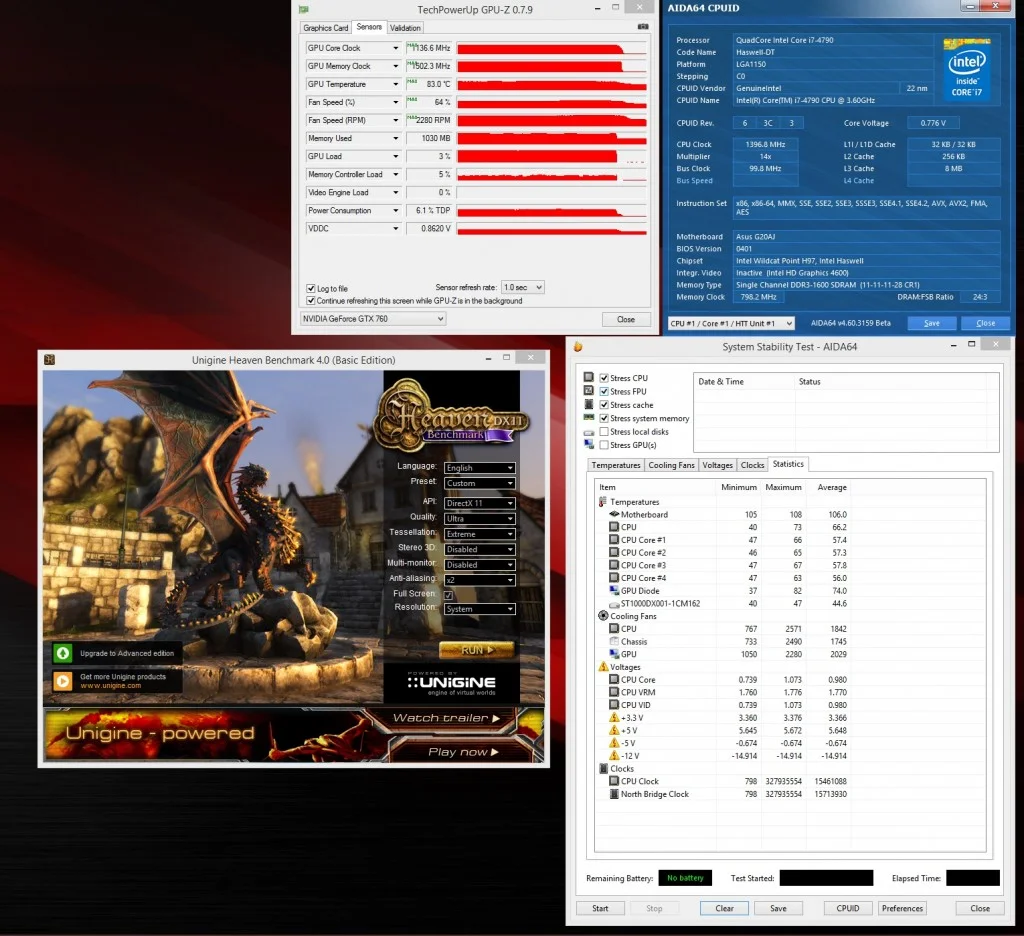This screenshot has height=936, width=1024.
Task: Click AIDA64 flame icon in Stability Test title
Action: click(577, 347)
